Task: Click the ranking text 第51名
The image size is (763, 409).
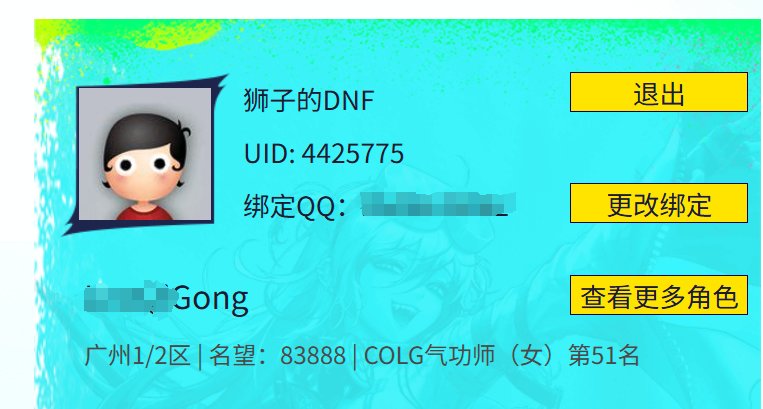Action: [x=603, y=356]
